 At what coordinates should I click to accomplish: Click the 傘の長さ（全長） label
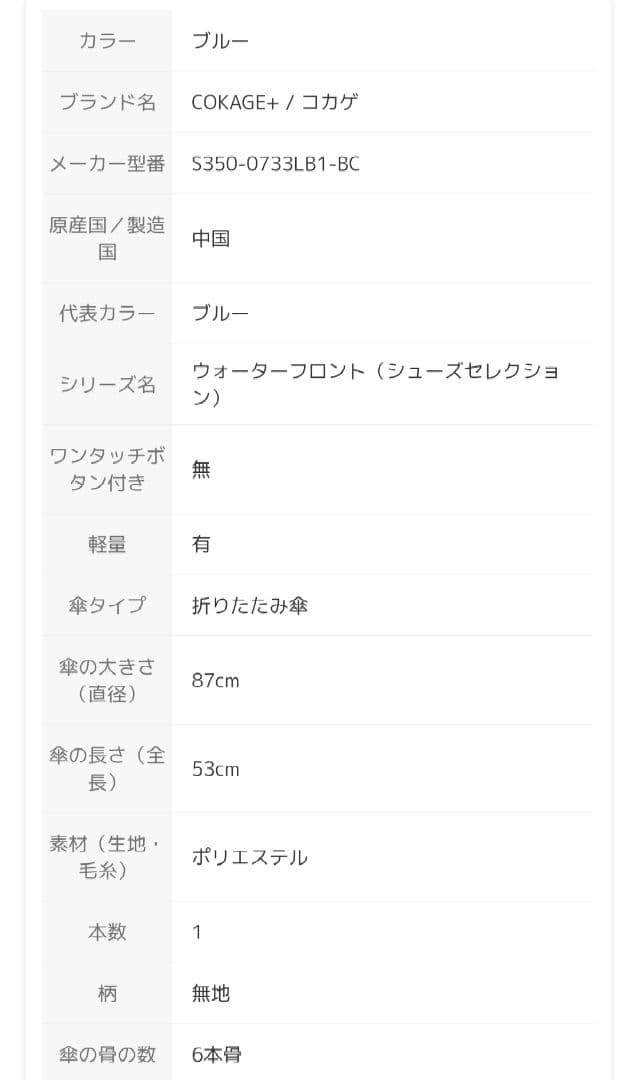point(107,768)
